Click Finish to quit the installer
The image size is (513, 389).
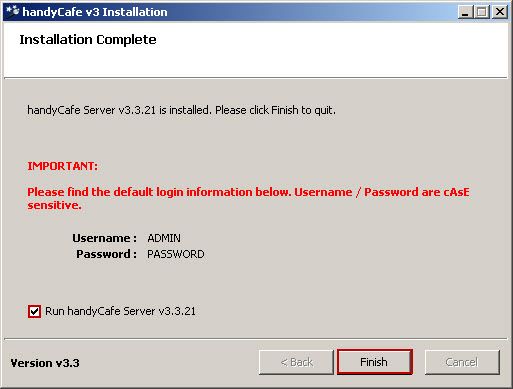[375, 362]
